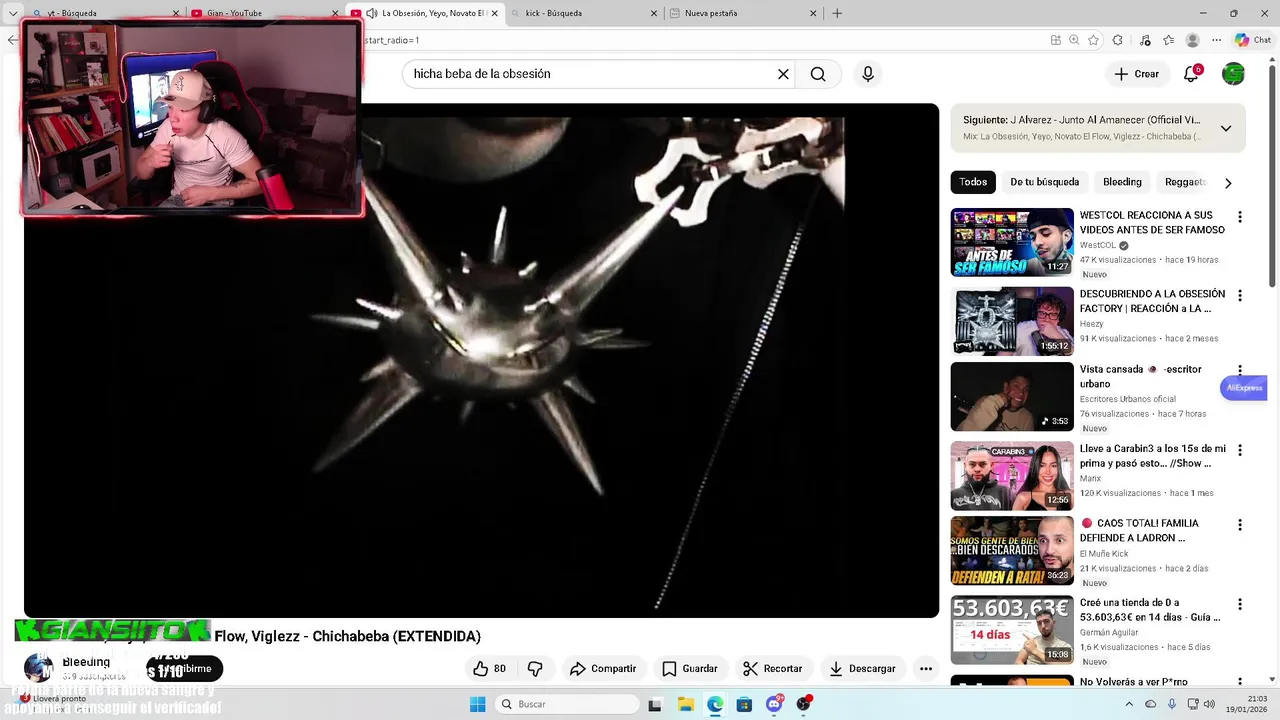Like the video with thumbs up
The width and height of the screenshot is (1280, 720).
[490, 668]
